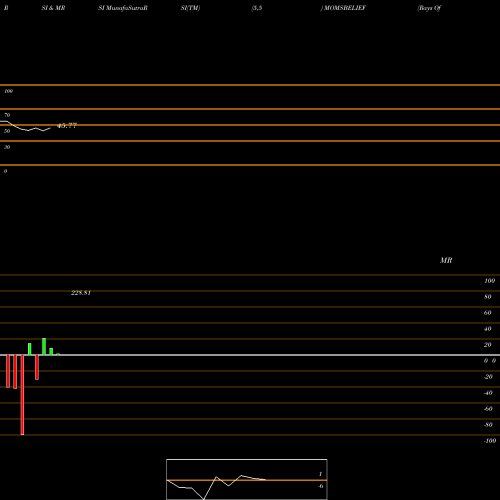Click the RSI value label 45.77
Image resolution: width=500 pixels, height=500 pixels.
[67, 126]
